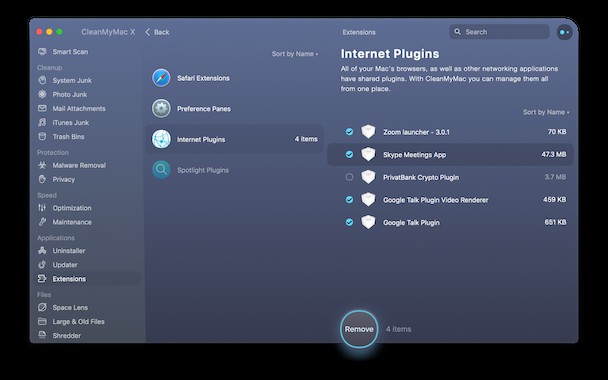Screen dimensions: 608x380
Task: Select the iTunes Junk music icon
Action: pyautogui.click(x=42, y=123)
